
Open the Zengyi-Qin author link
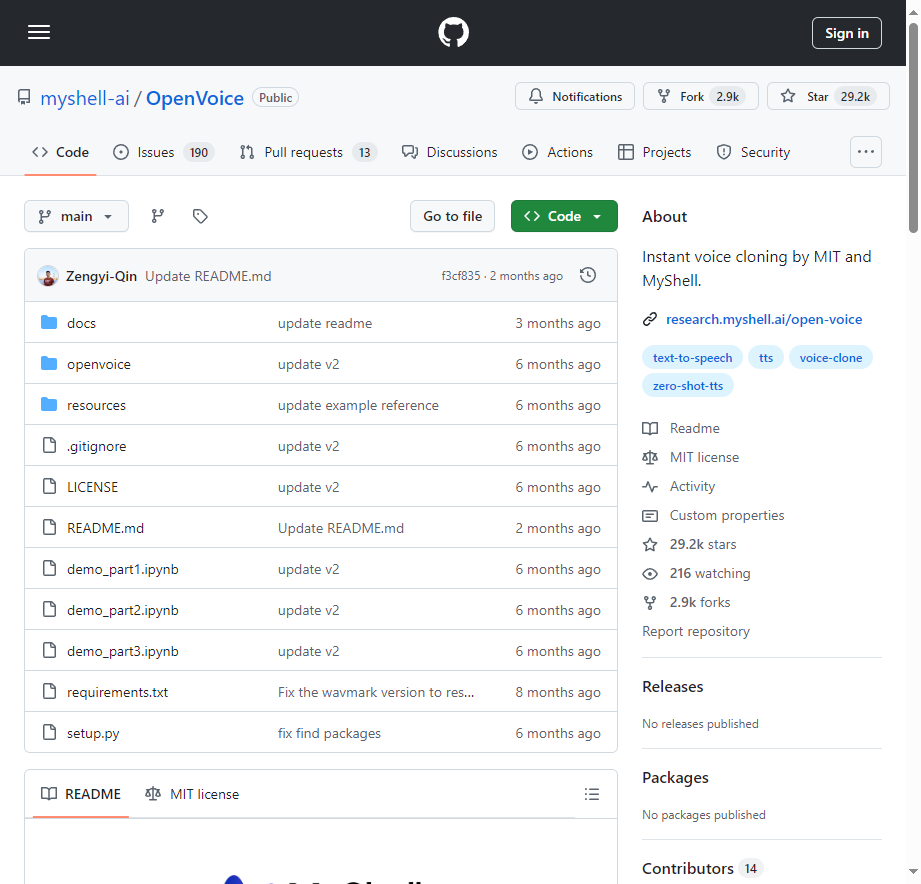101,276
